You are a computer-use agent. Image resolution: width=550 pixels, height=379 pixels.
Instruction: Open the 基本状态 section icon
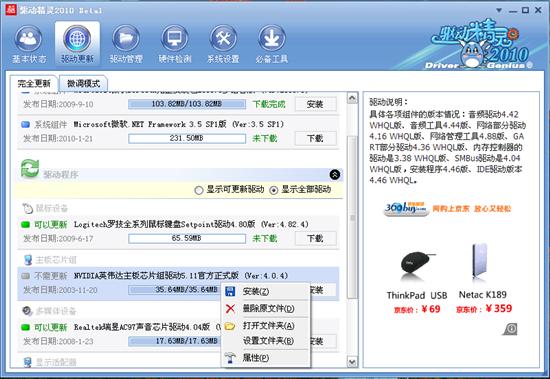point(28,39)
